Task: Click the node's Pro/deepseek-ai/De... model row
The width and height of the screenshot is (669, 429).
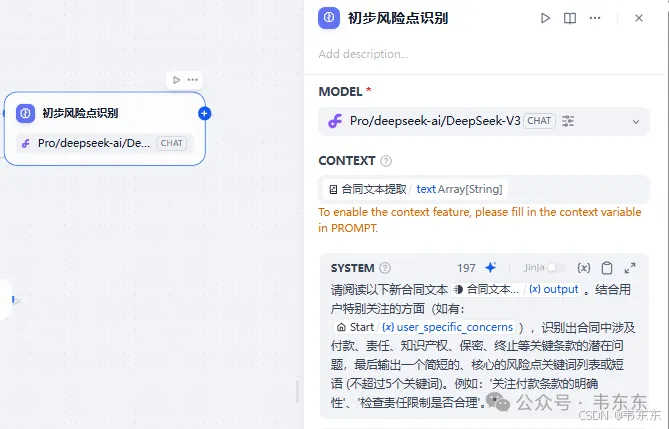Action: (x=105, y=143)
